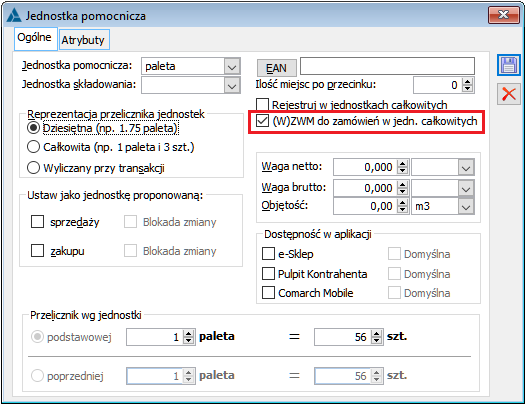
Task: Change Ilość miejsc po przecinku spinner
Action: pyautogui.click(x=467, y=85)
